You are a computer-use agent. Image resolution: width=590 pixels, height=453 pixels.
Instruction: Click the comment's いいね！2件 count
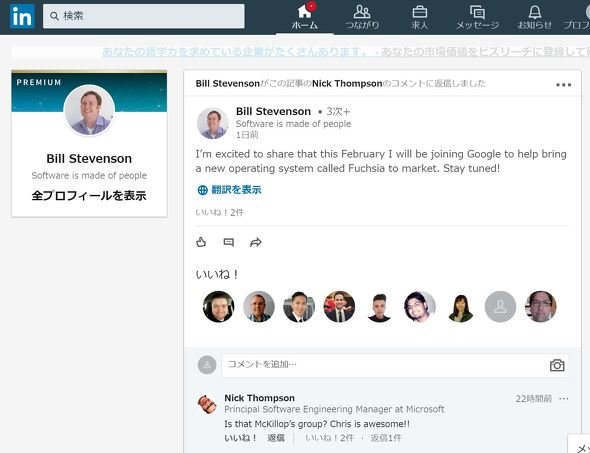(x=329, y=438)
